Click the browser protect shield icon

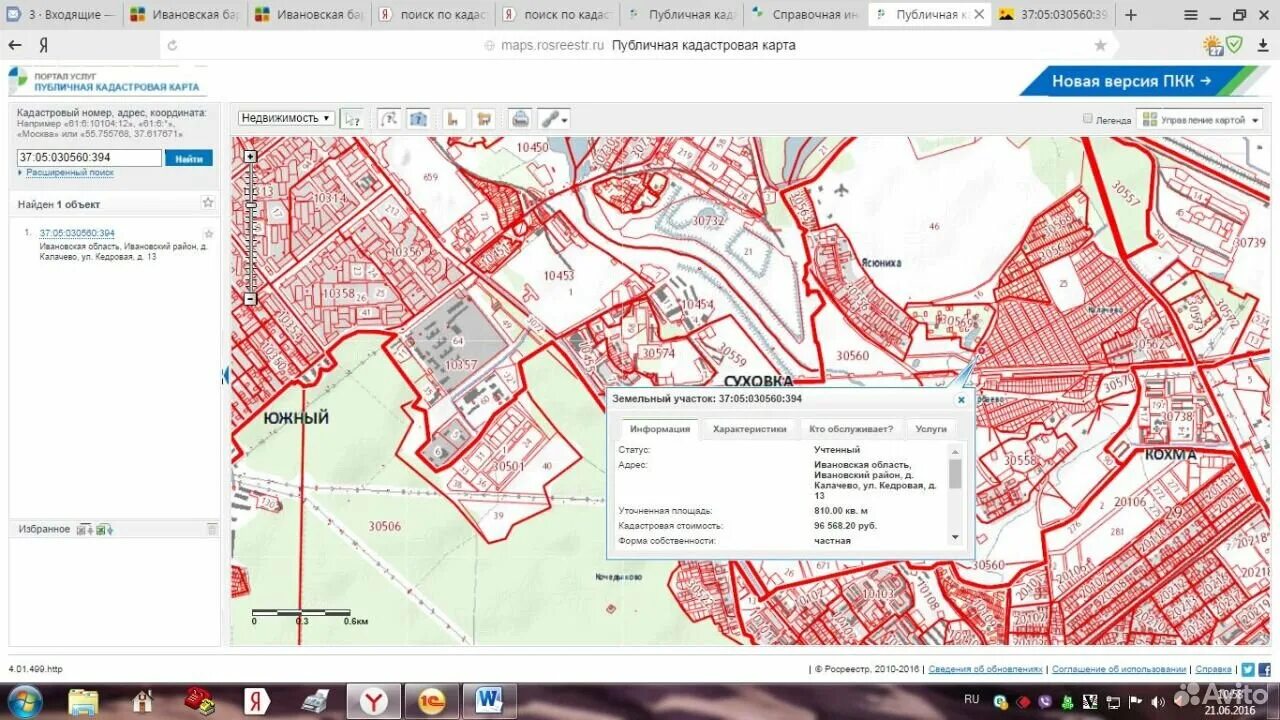click(1235, 45)
